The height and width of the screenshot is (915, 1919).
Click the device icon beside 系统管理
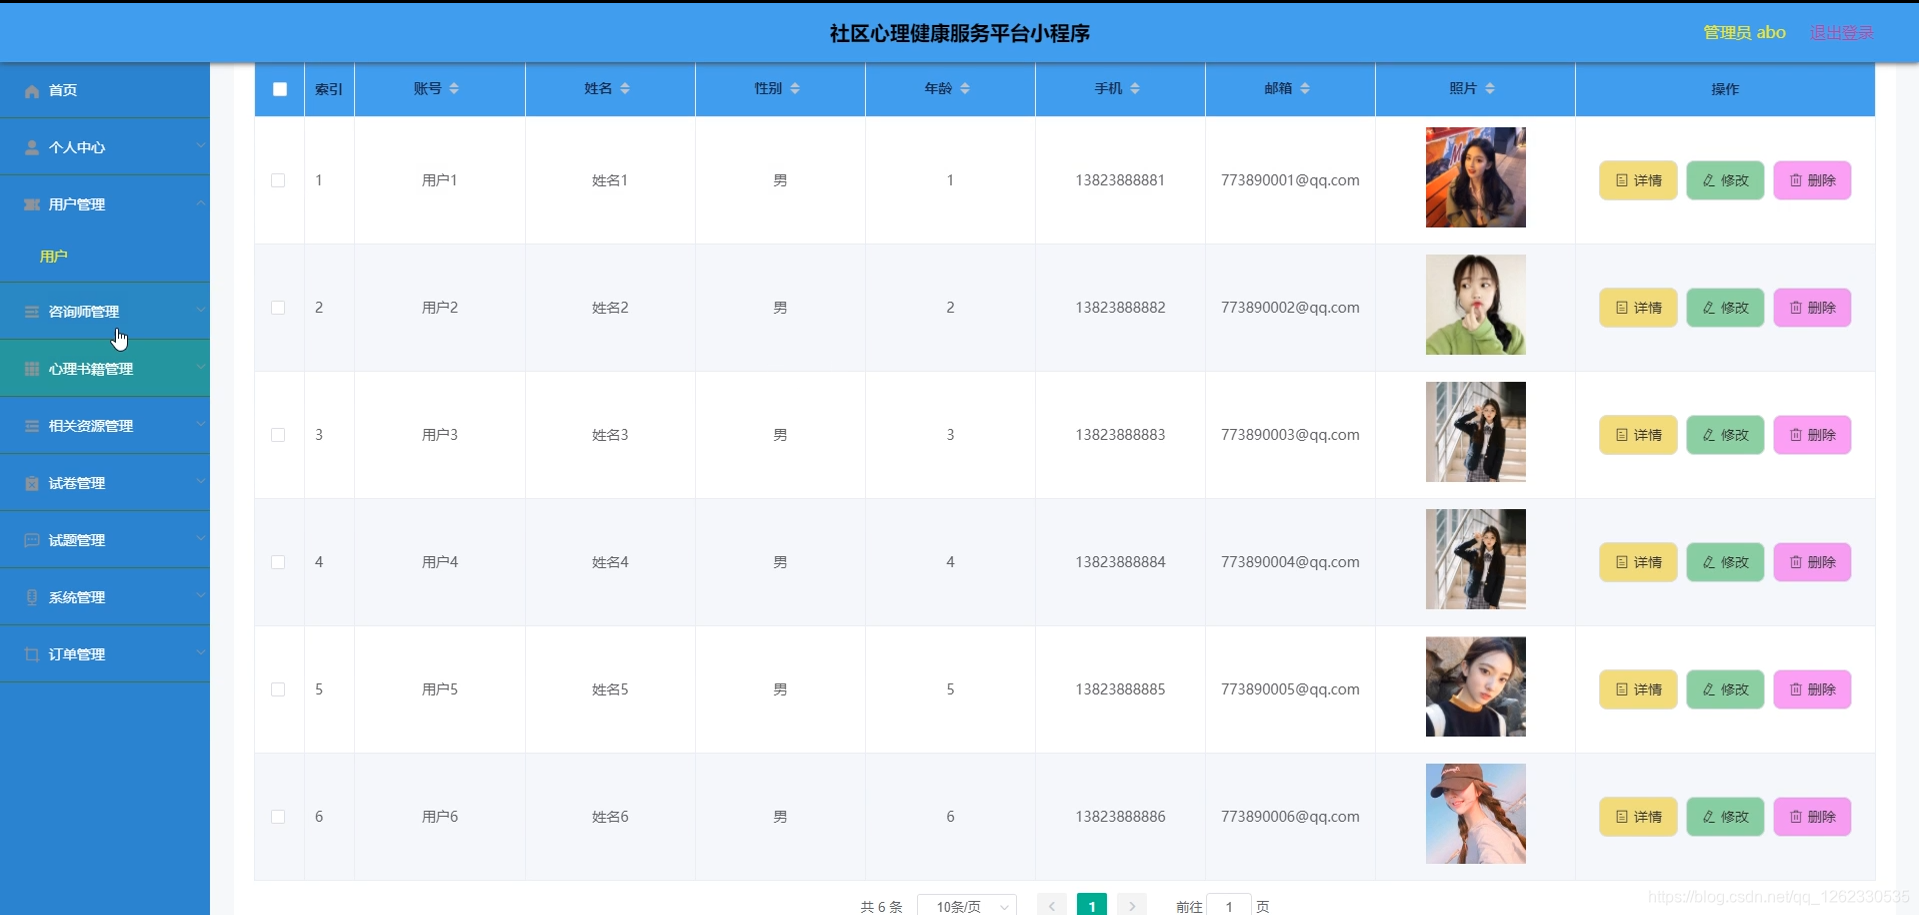(x=32, y=597)
